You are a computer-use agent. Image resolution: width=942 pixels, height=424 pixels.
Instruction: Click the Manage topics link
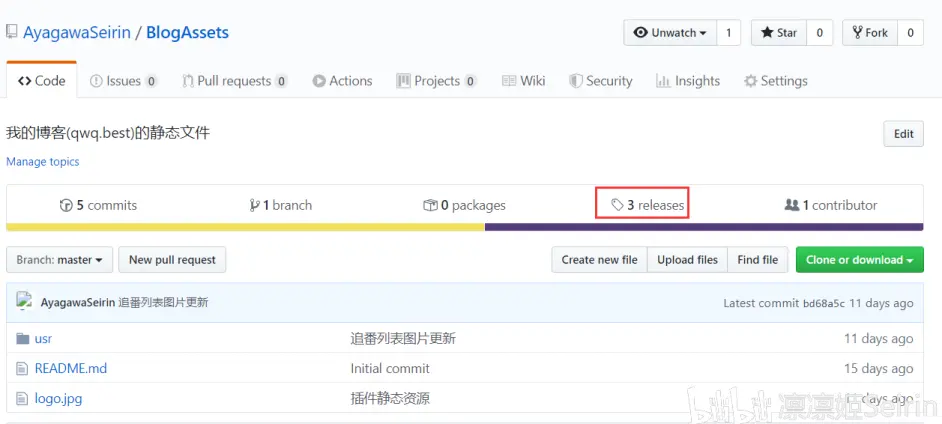pos(43,162)
